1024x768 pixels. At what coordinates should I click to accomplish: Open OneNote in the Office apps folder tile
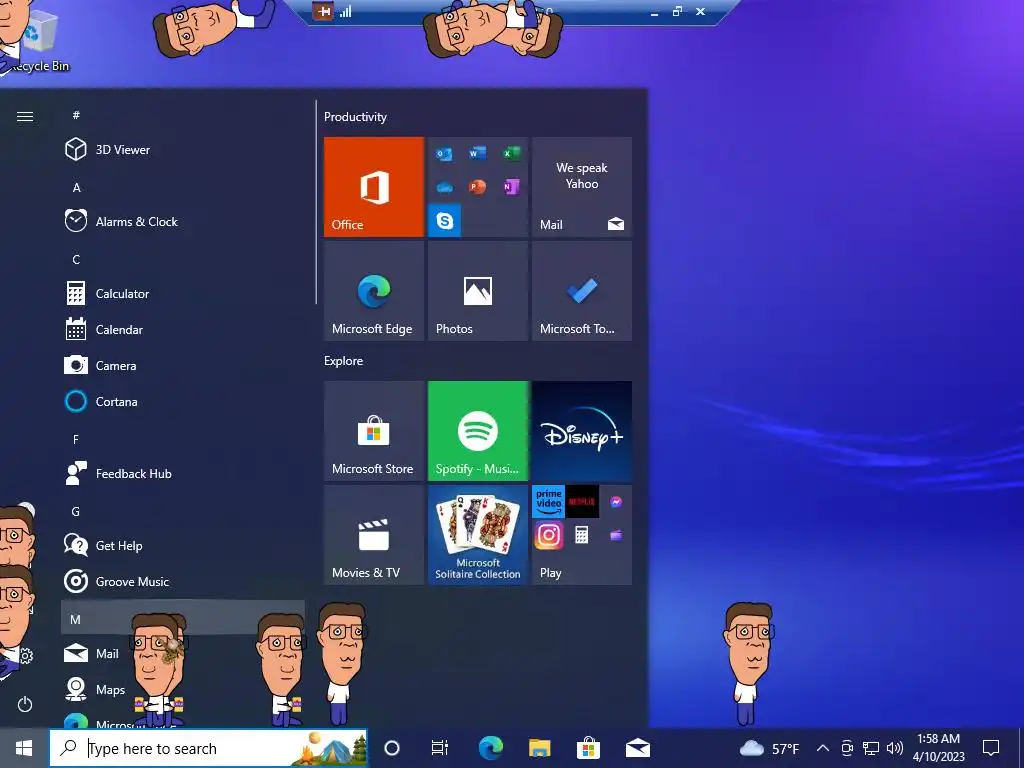coord(511,187)
